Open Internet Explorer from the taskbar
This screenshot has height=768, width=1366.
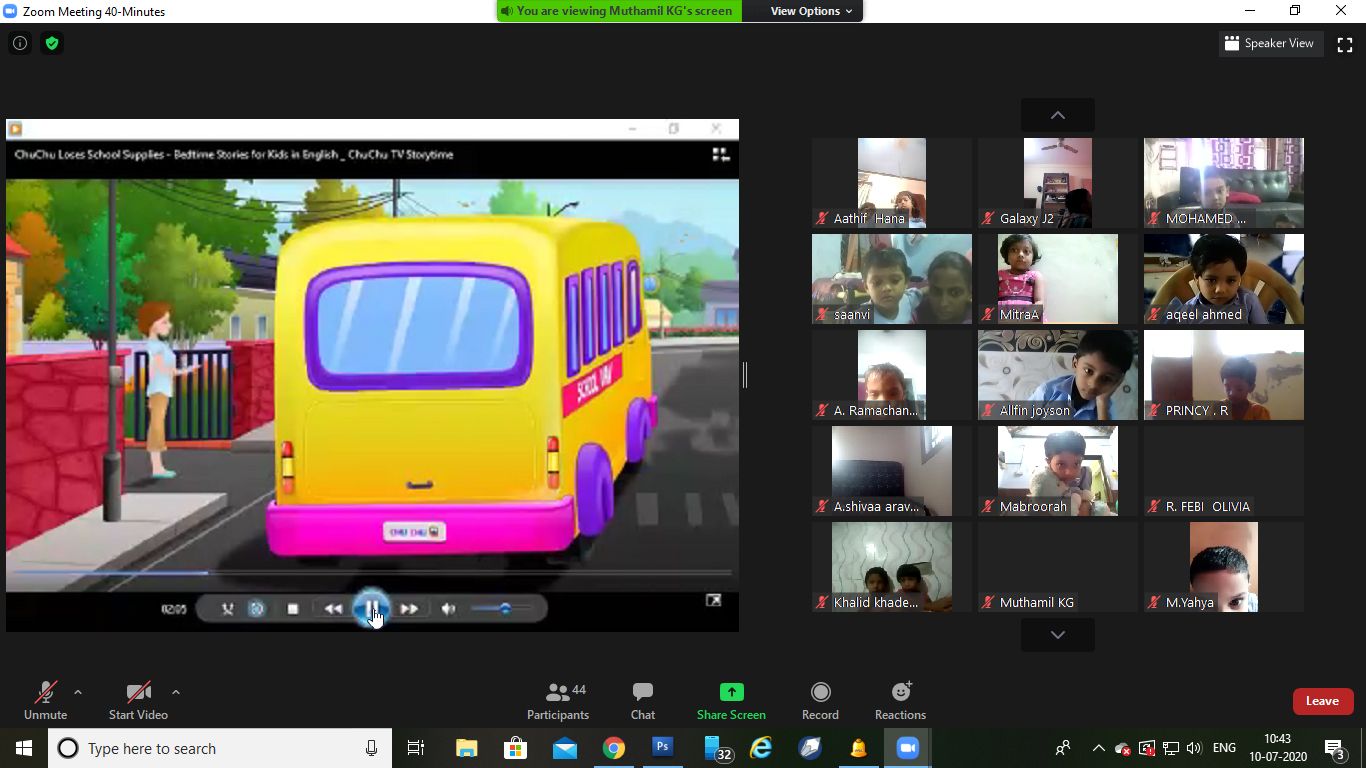tap(761, 748)
